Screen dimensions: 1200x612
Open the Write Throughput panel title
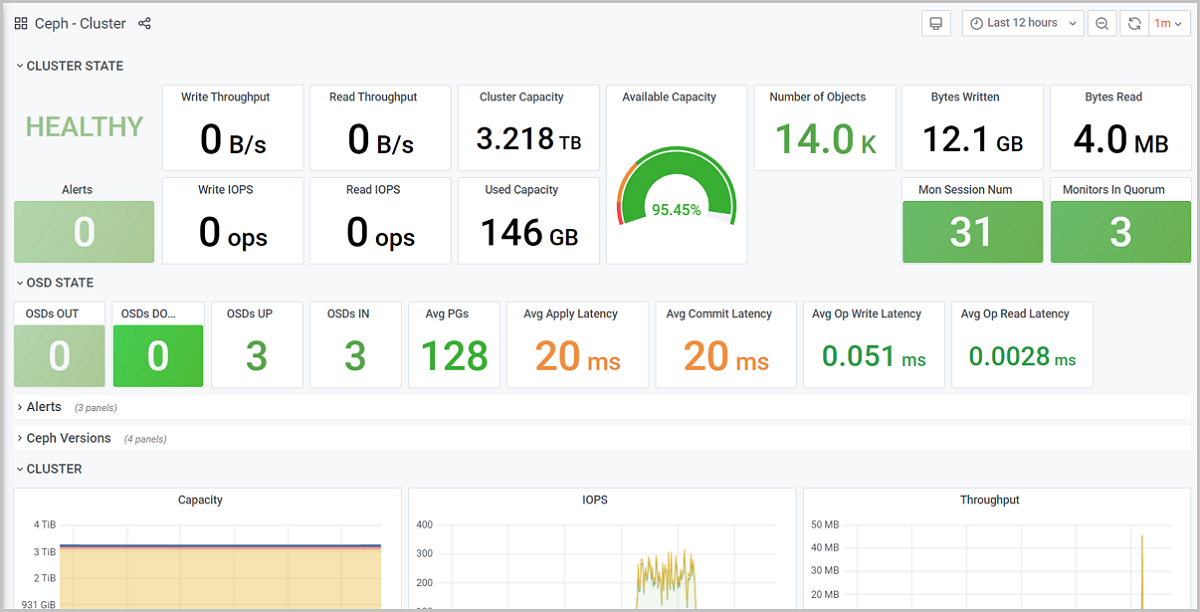225,97
